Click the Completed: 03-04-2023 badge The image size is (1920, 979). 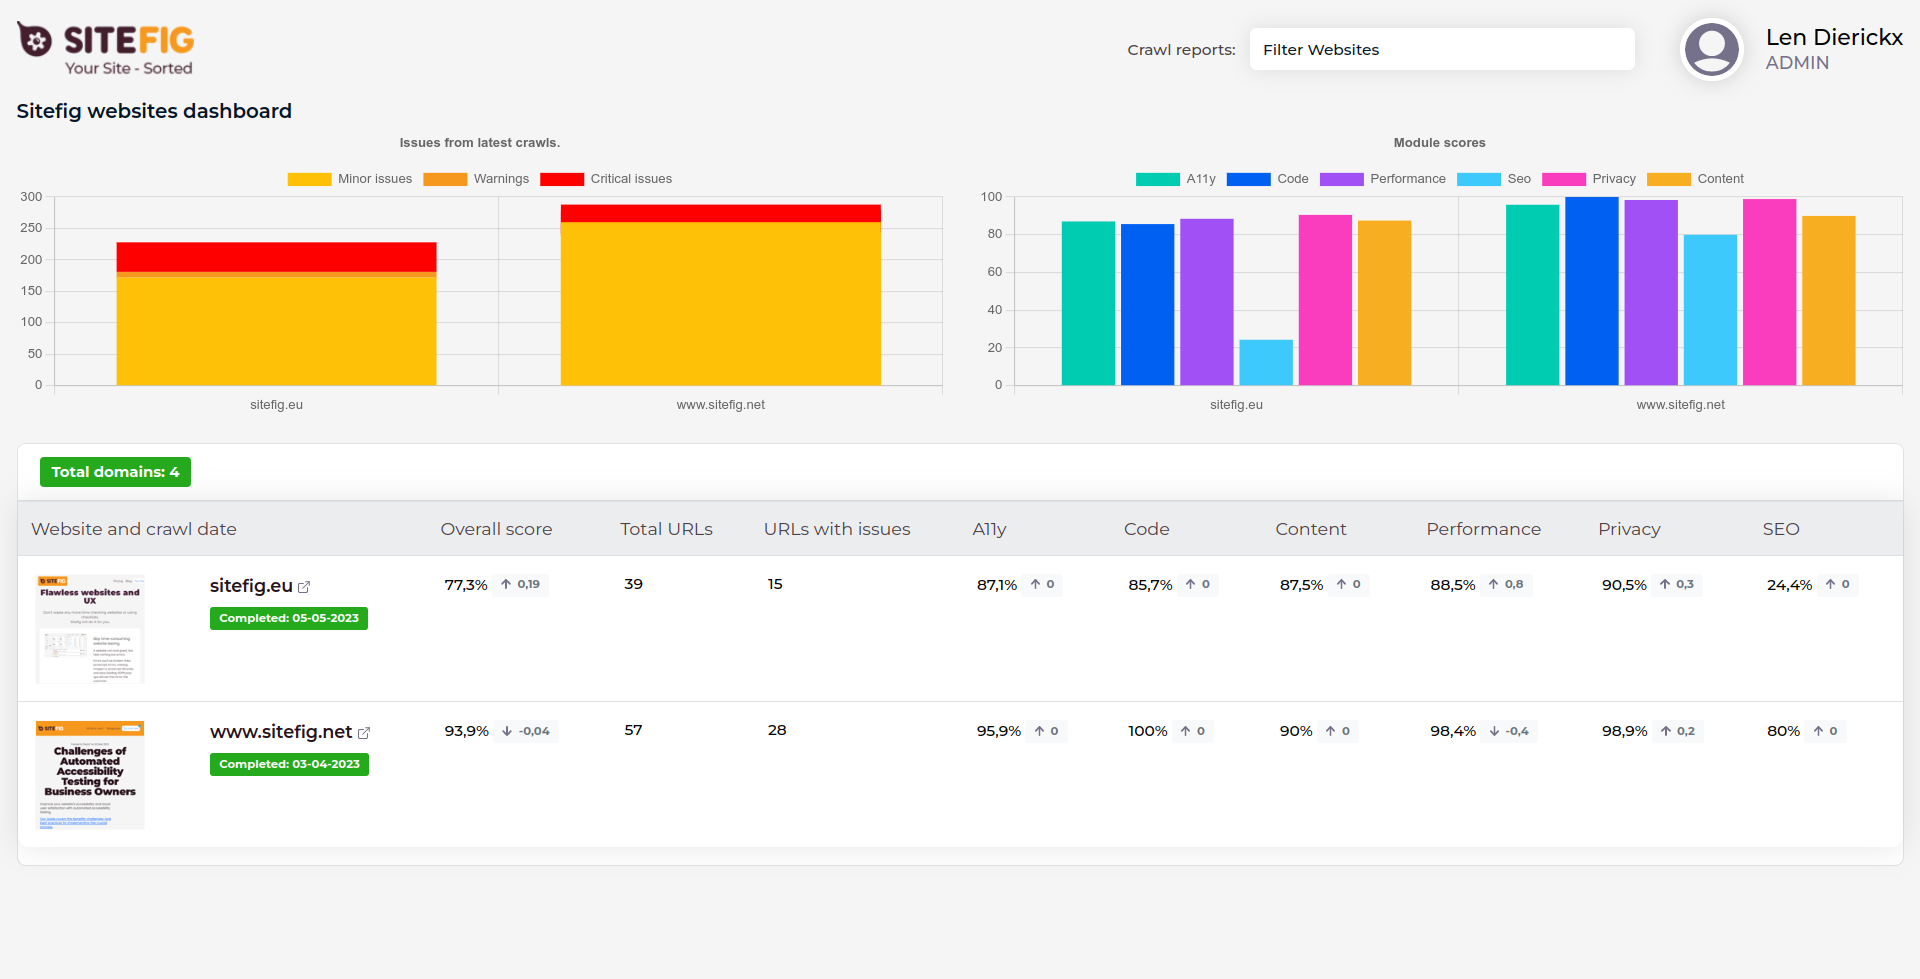(x=289, y=764)
